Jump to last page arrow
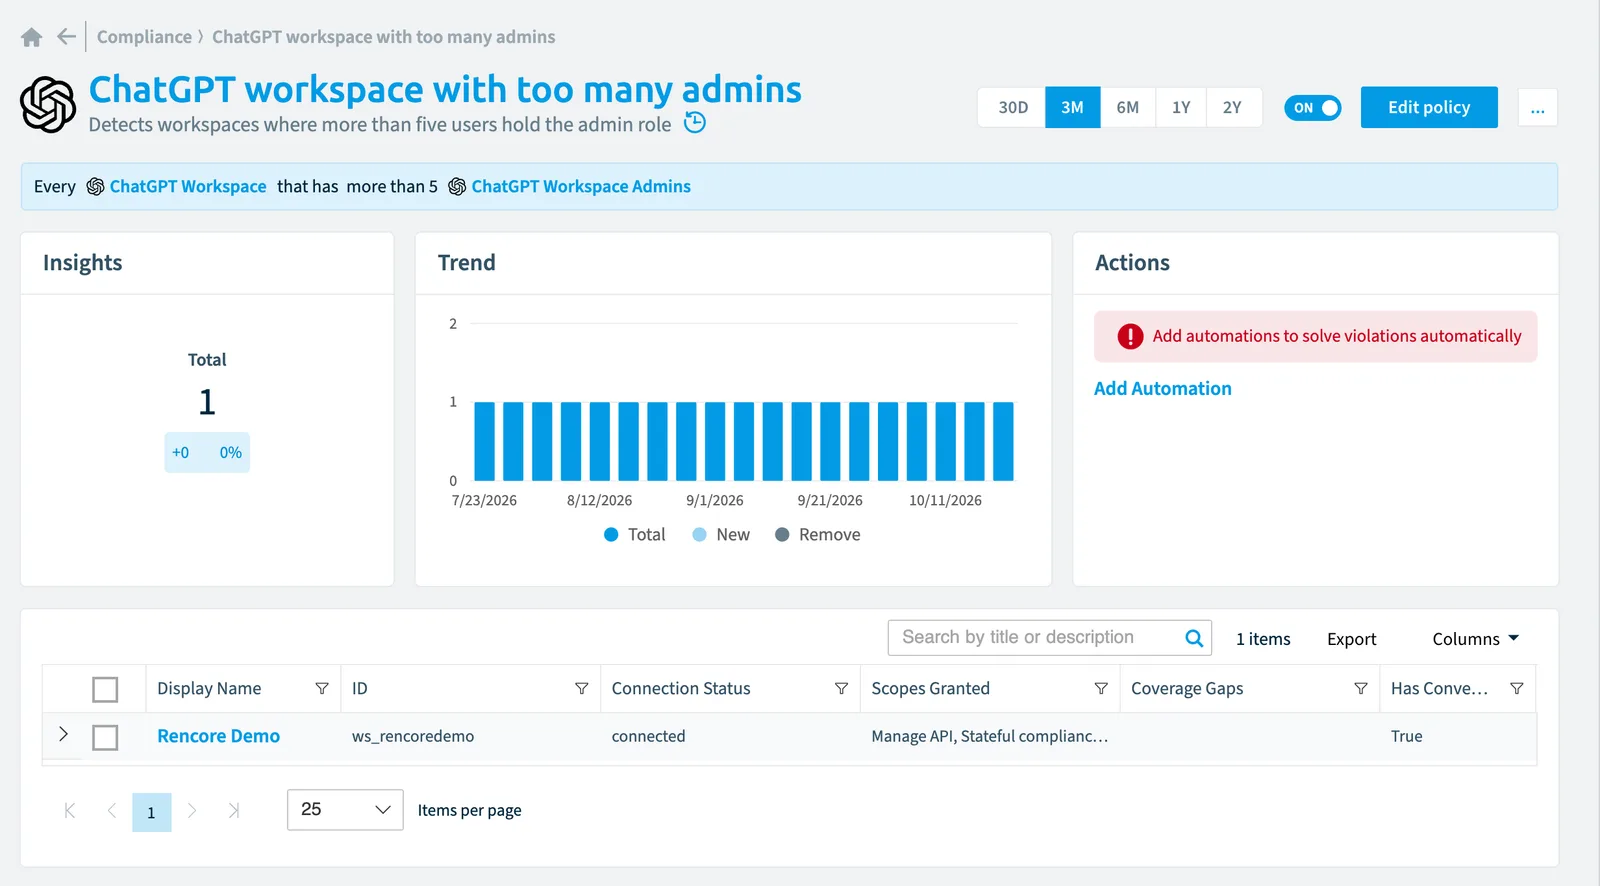The image size is (1600, 886). click(x=233, y=811)
